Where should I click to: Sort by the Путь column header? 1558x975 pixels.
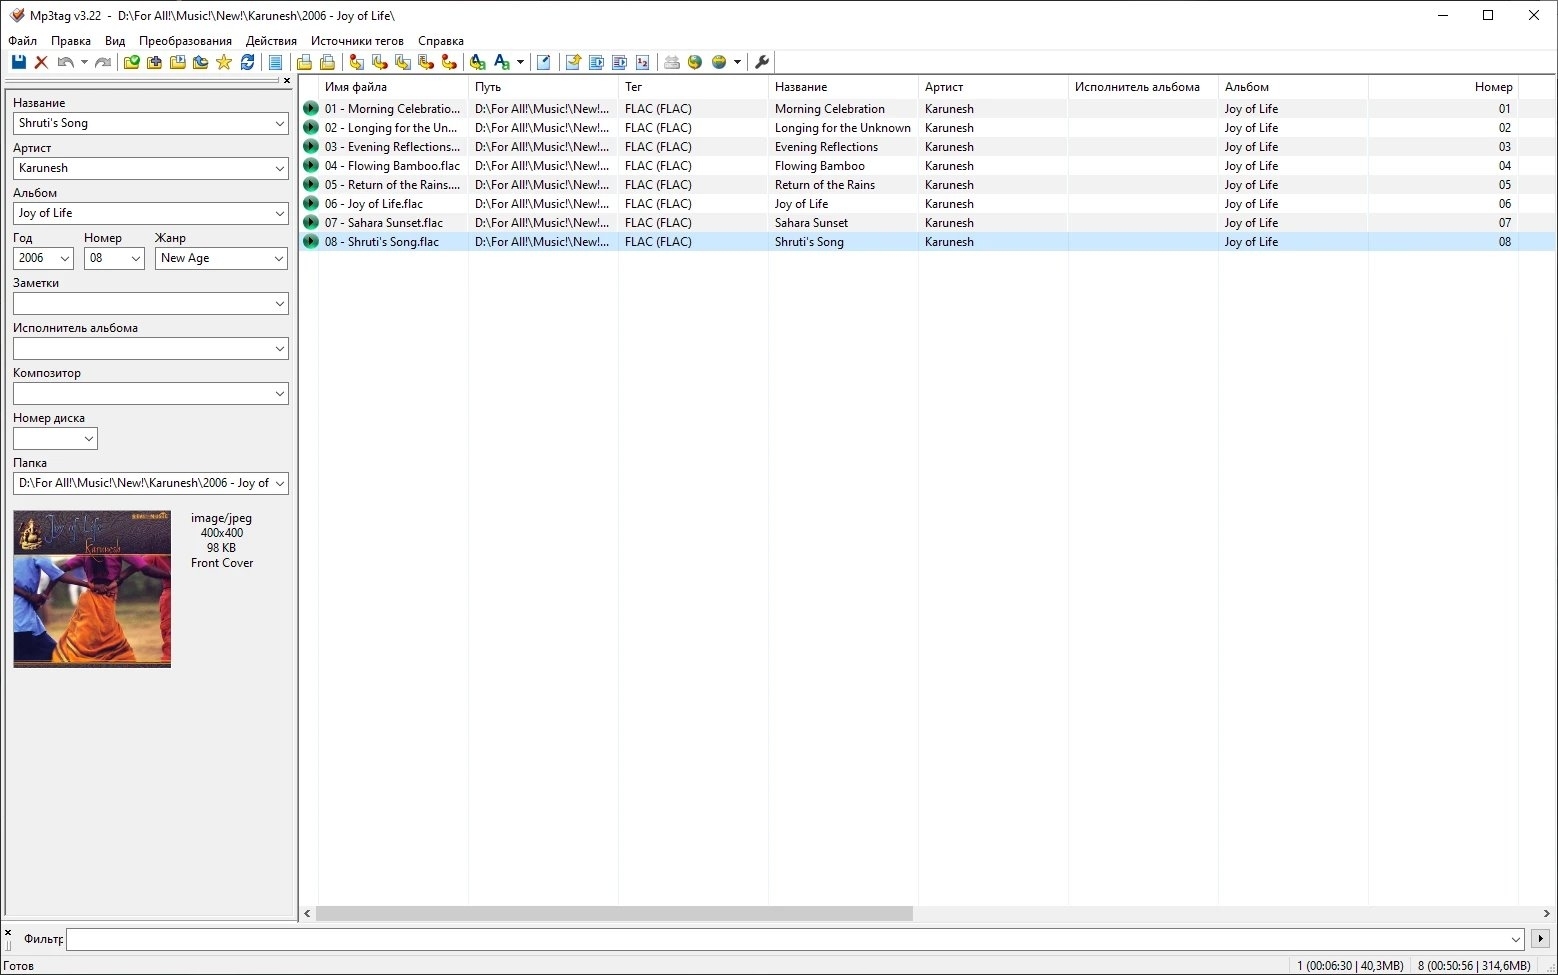(543, 87)
